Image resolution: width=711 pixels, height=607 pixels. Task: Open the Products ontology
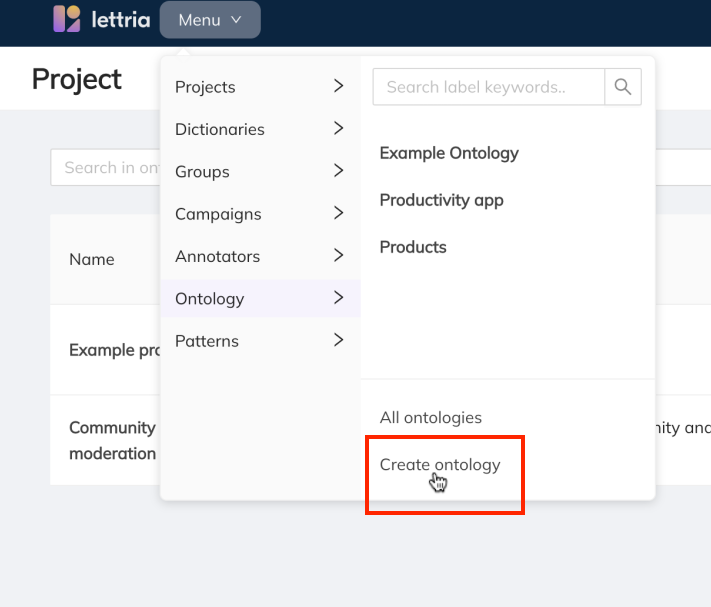(x=413, y=247)
